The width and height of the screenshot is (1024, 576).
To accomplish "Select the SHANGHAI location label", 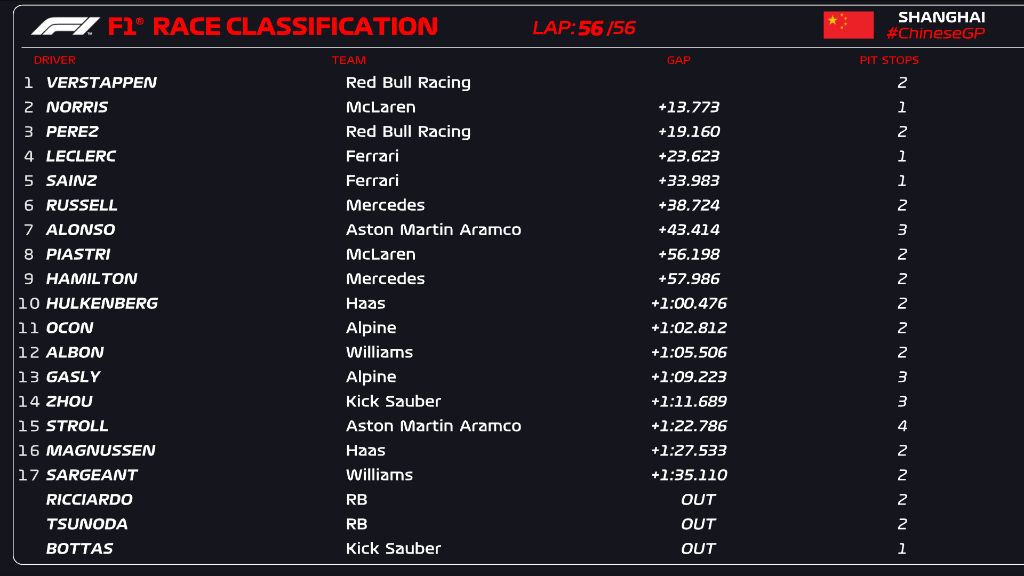I will 941,17.
